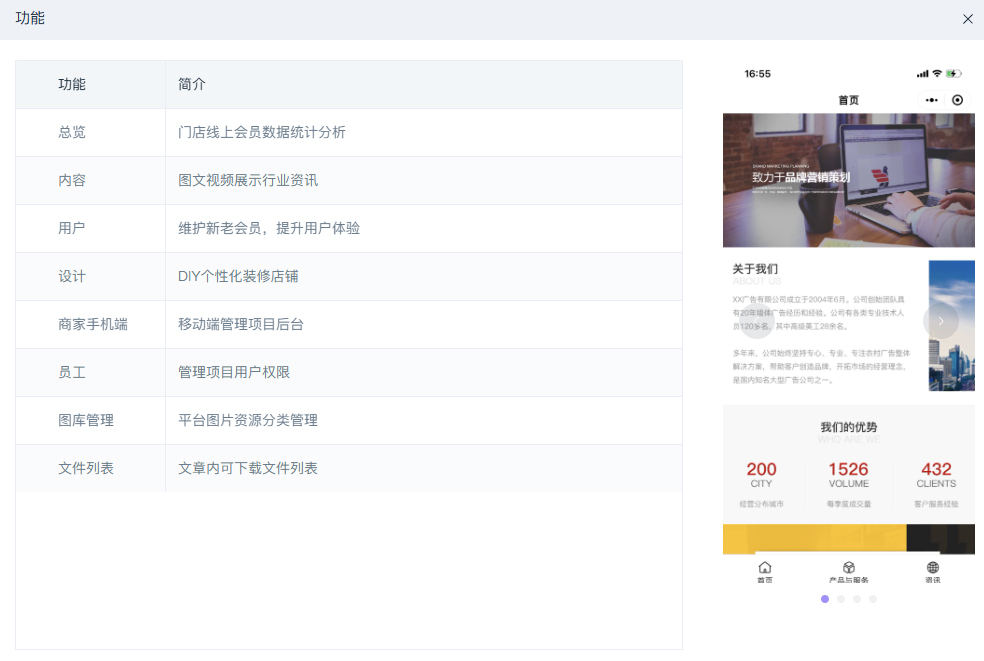Viewport: 984px width, 661px height.
Task: Click the yellow banner strip in preview
Action: 815,539
